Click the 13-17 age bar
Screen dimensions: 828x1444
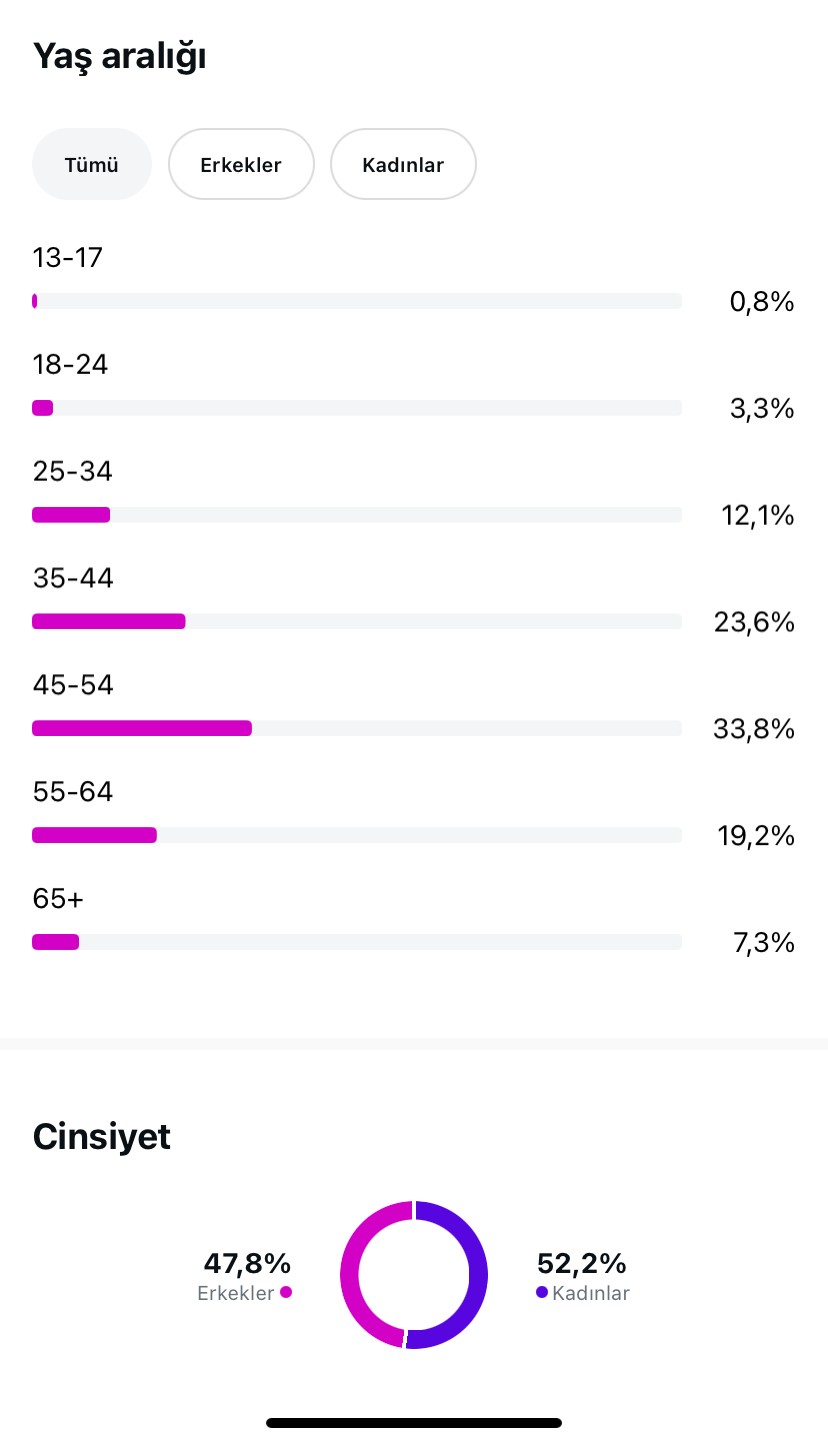point(357,301)
